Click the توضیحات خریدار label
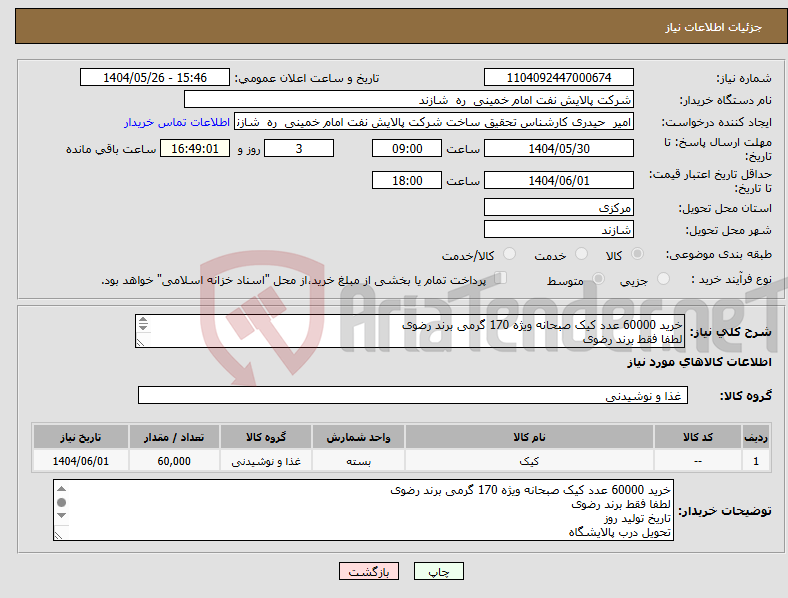 pos(725,511)
